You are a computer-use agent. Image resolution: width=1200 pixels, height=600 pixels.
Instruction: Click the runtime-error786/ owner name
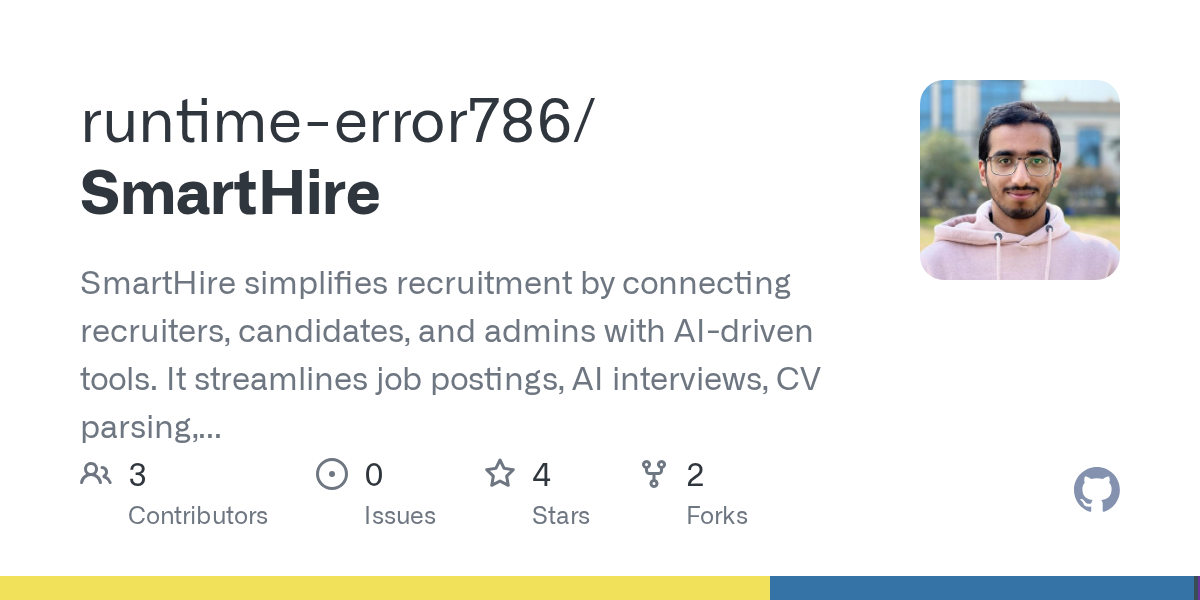point(337,122)
